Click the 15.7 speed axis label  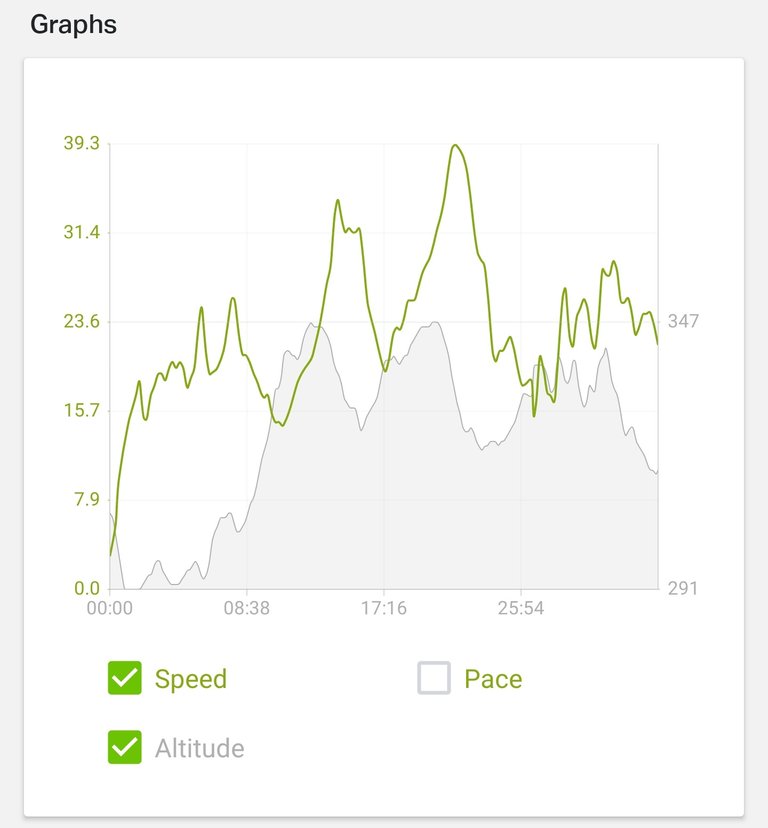[x=80, y=410]
